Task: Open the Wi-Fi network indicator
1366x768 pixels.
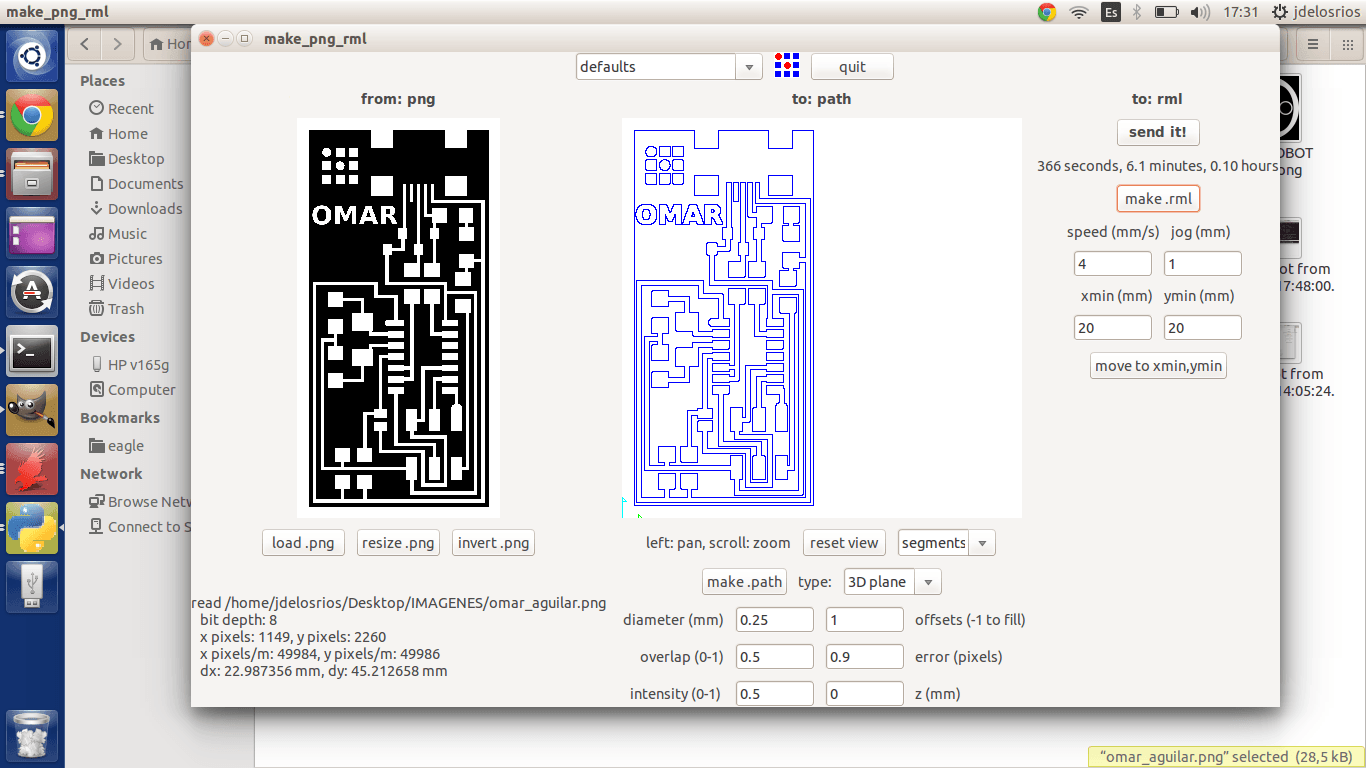Action: pos(1078,12)
